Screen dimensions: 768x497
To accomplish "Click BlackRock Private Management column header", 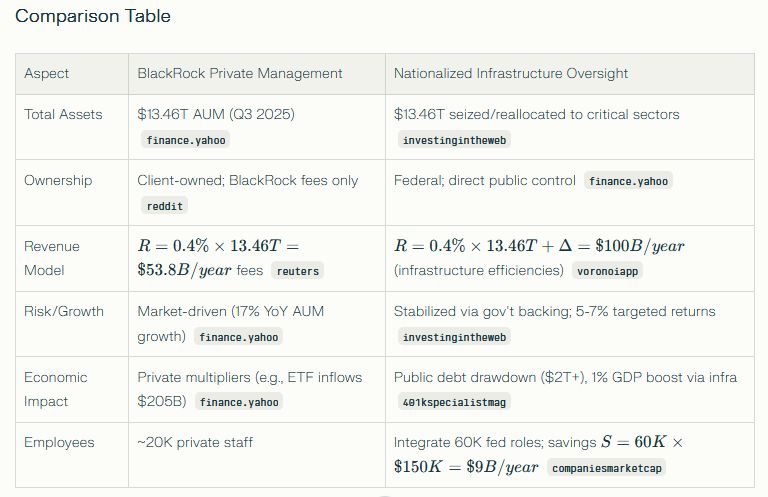I will tap(240, 73).
